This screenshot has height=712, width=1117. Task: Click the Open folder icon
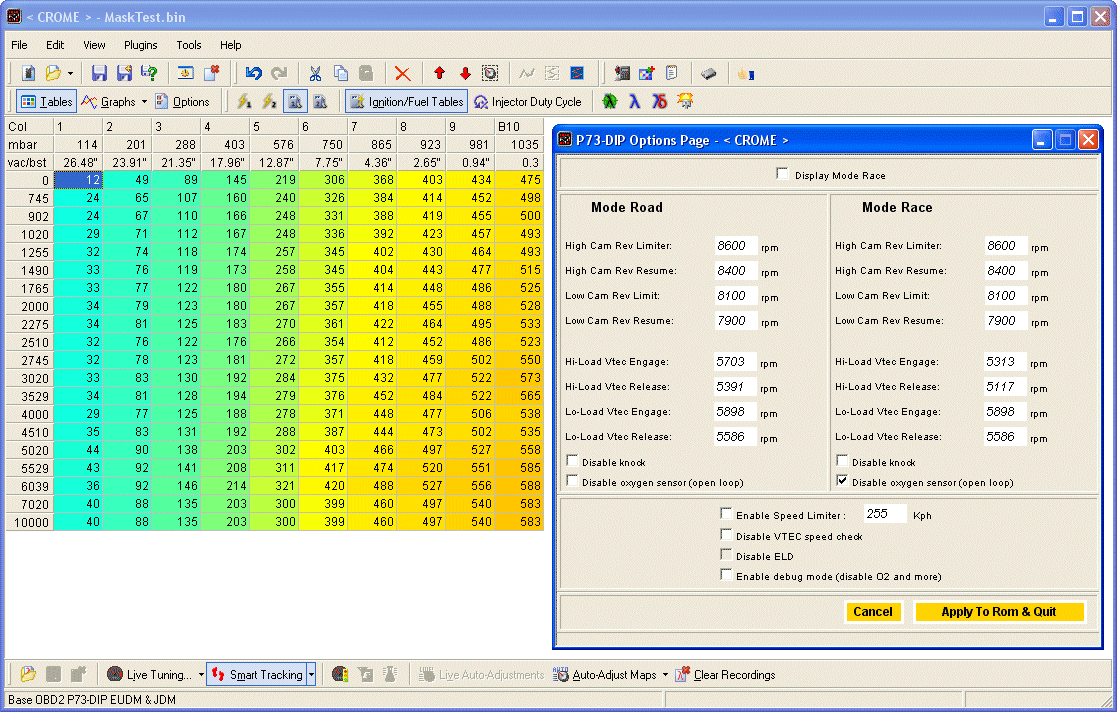click(x=53, y=73)
